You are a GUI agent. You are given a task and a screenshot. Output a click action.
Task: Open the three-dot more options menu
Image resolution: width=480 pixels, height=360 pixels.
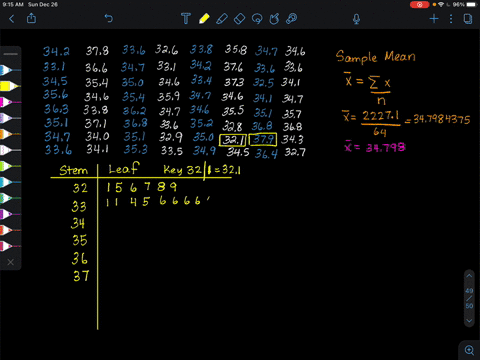(x=451, y=19)
